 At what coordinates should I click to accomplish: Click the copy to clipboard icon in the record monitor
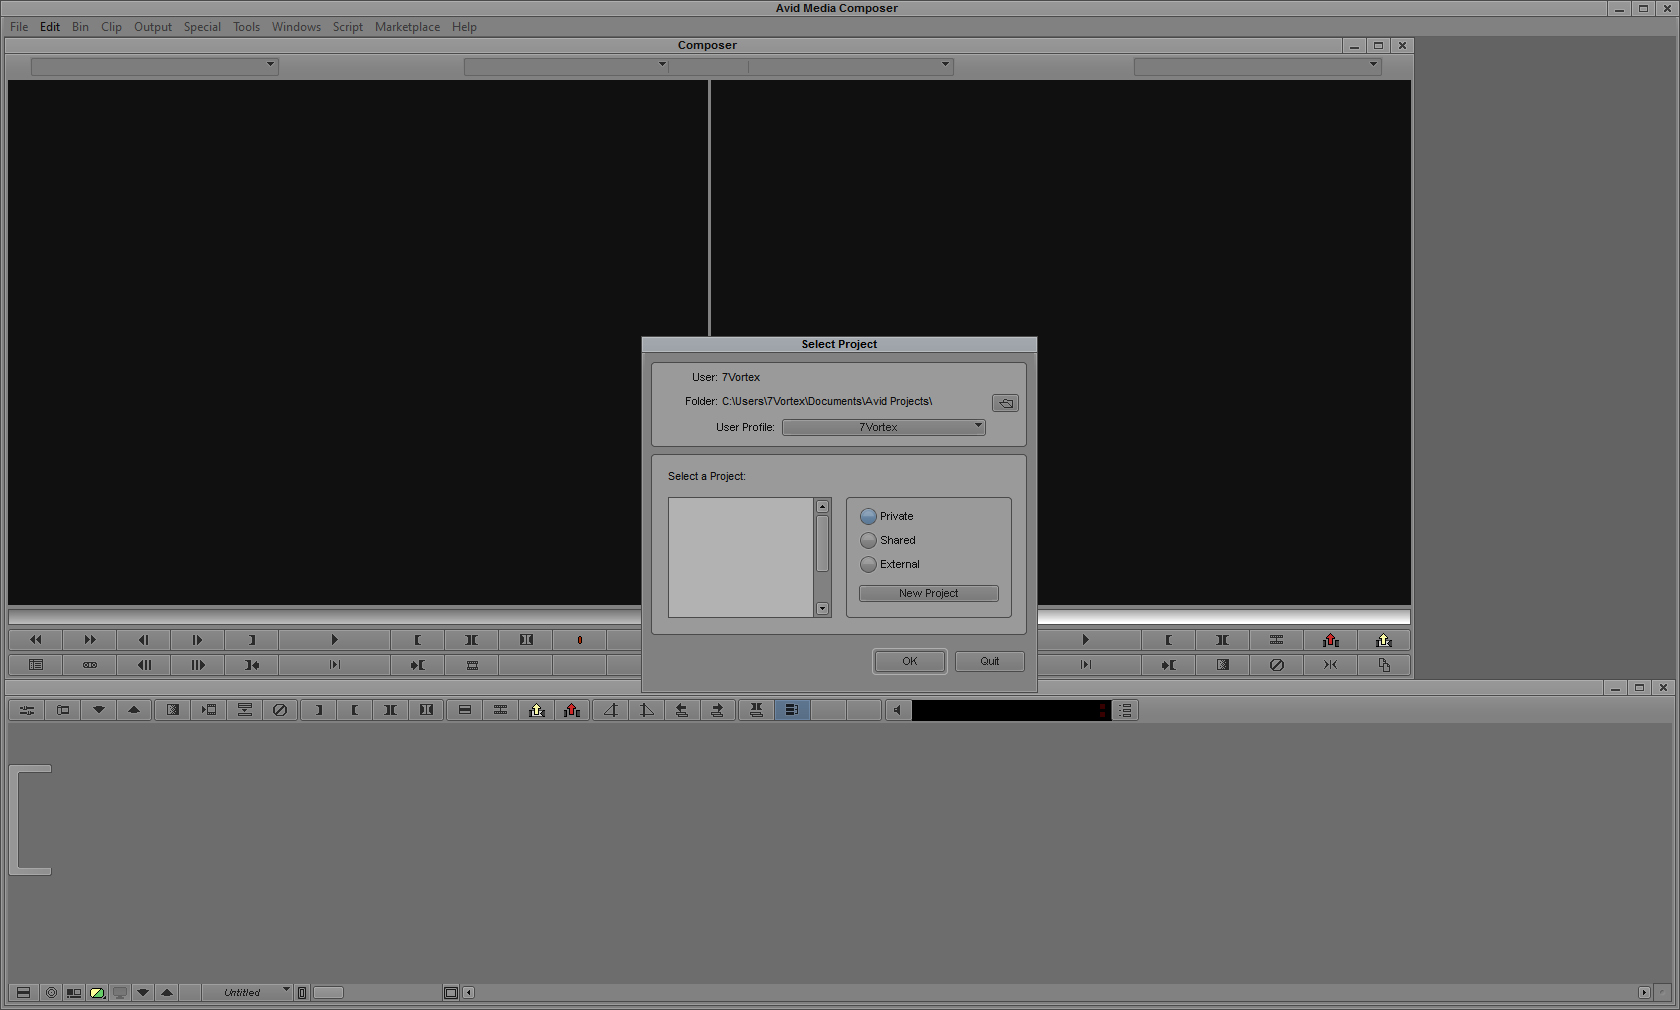(1384, 665)
